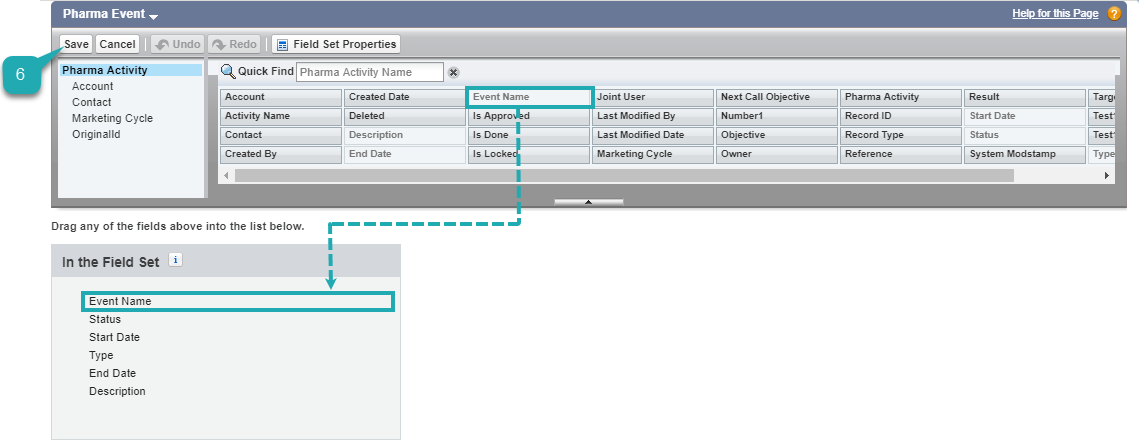Collapse the field palette with the arrow handle
The width and height of the screenshot is (1139, 445).
click(x=588, y=201)
